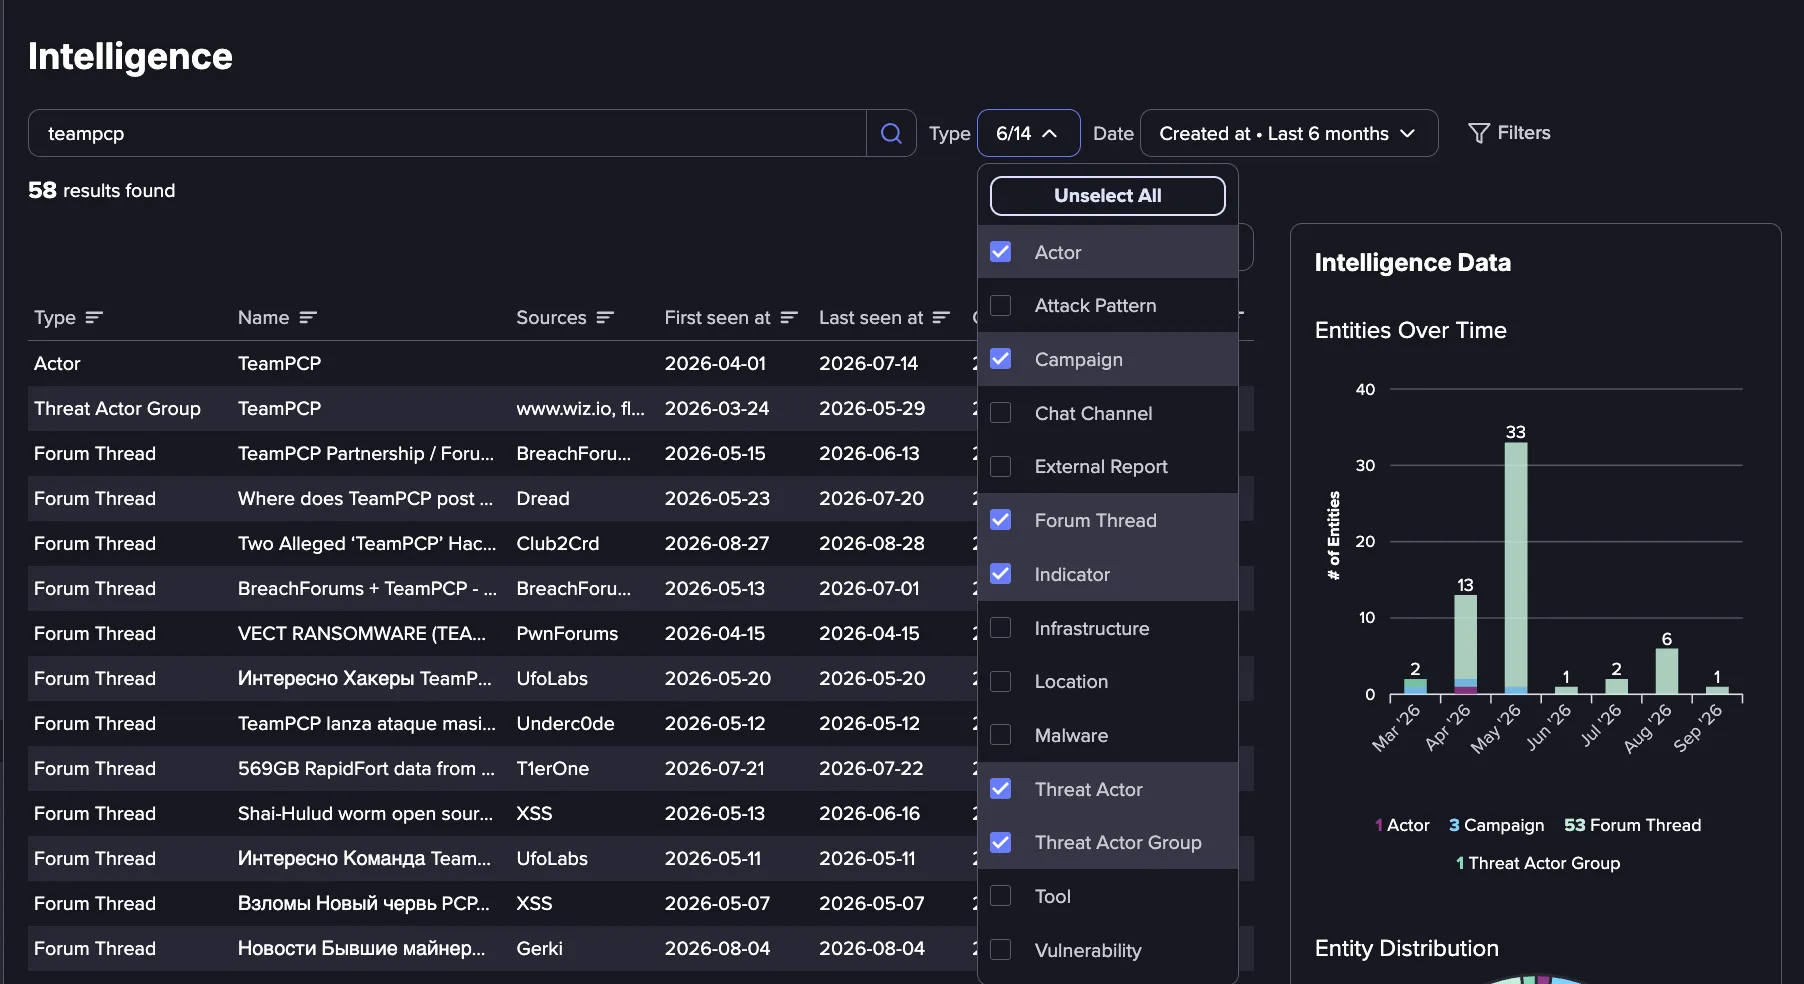Select the Infrastructure type option

(x=1108, y=628)
